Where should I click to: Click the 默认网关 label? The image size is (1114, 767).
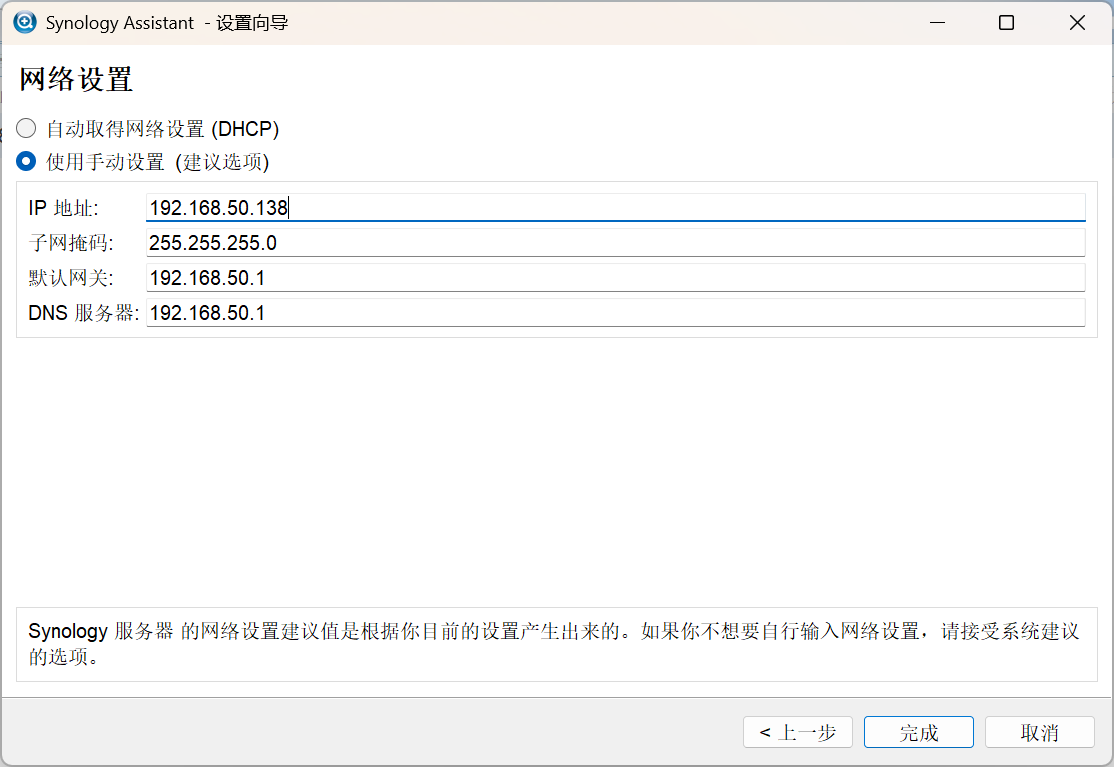click(71, 278)
